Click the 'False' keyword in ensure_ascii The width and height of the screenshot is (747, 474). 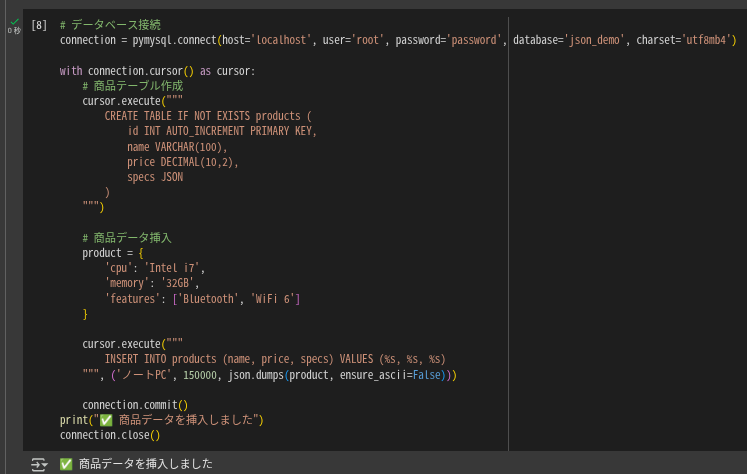pyautogui.click(x=426, y=375)
